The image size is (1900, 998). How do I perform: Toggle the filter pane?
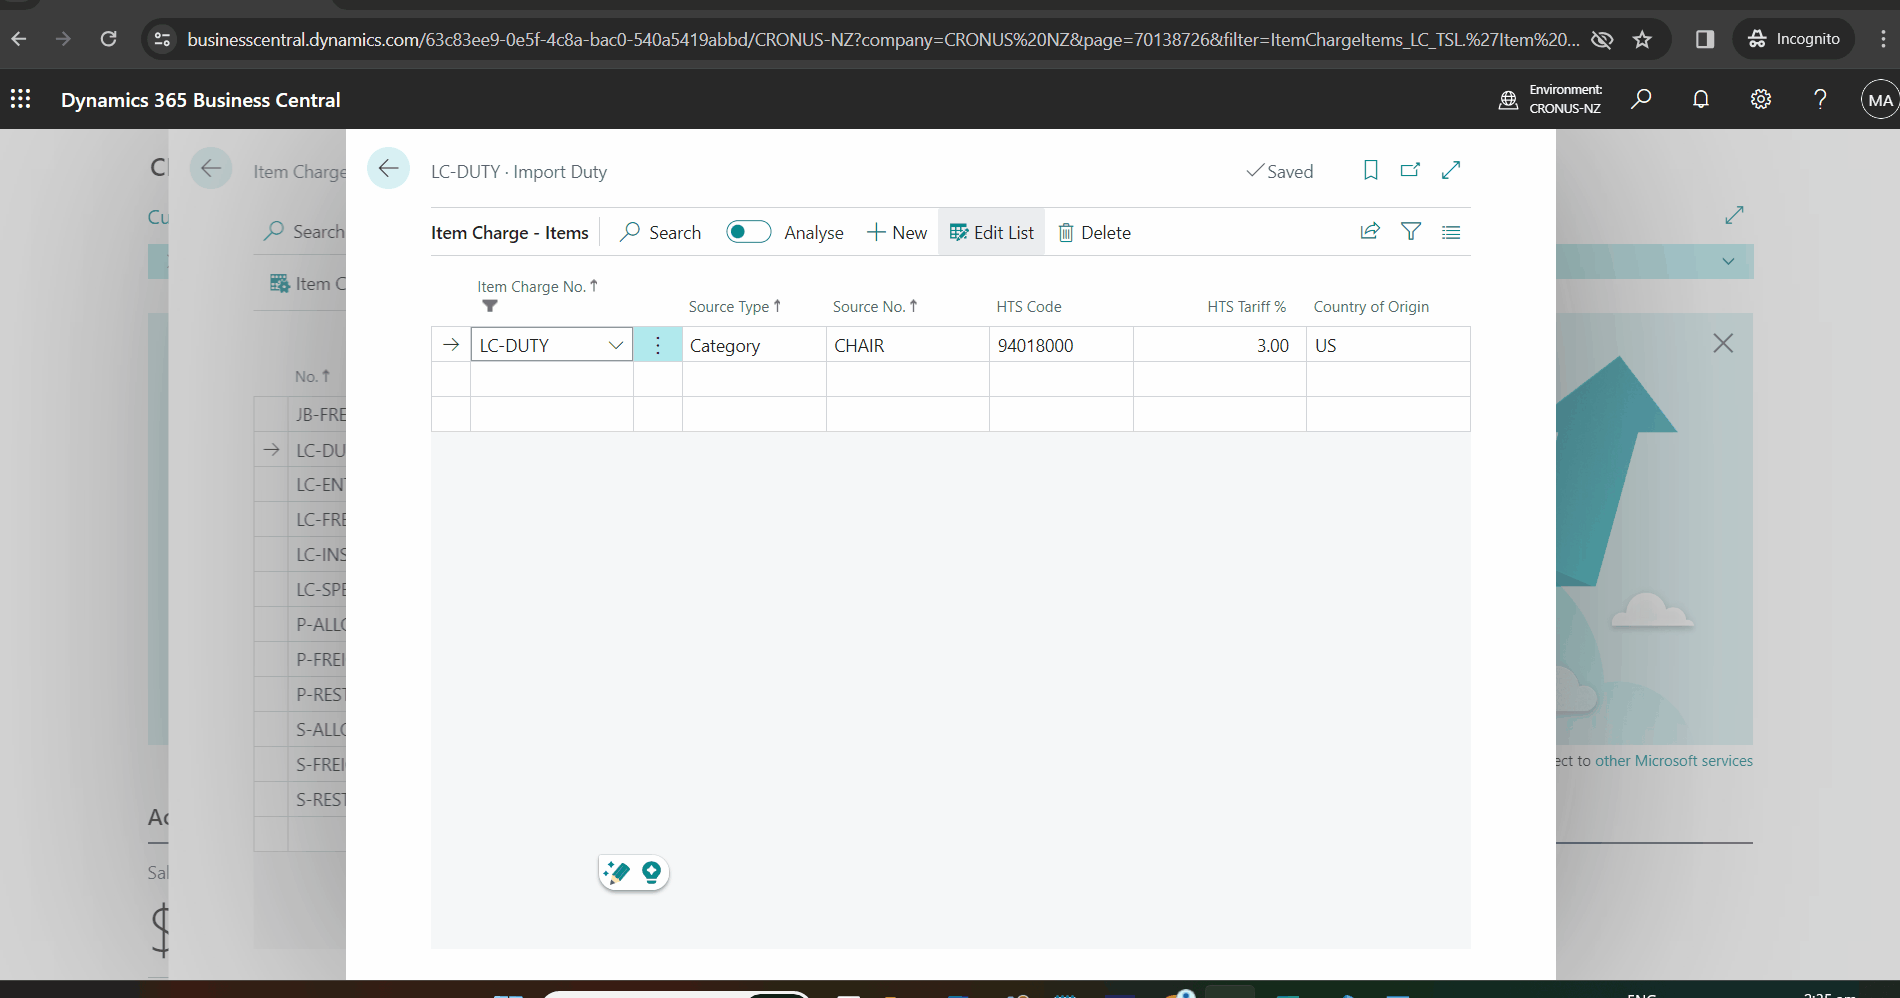(x=1410, y=231)
